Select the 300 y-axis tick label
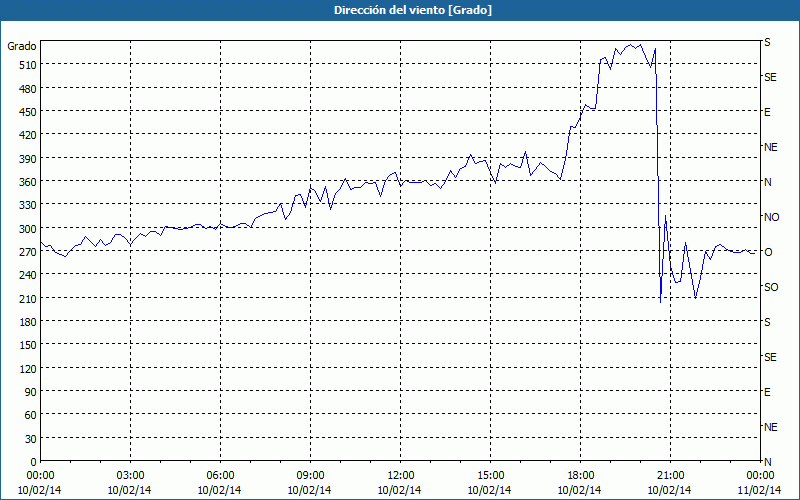 tap(27, 229)
